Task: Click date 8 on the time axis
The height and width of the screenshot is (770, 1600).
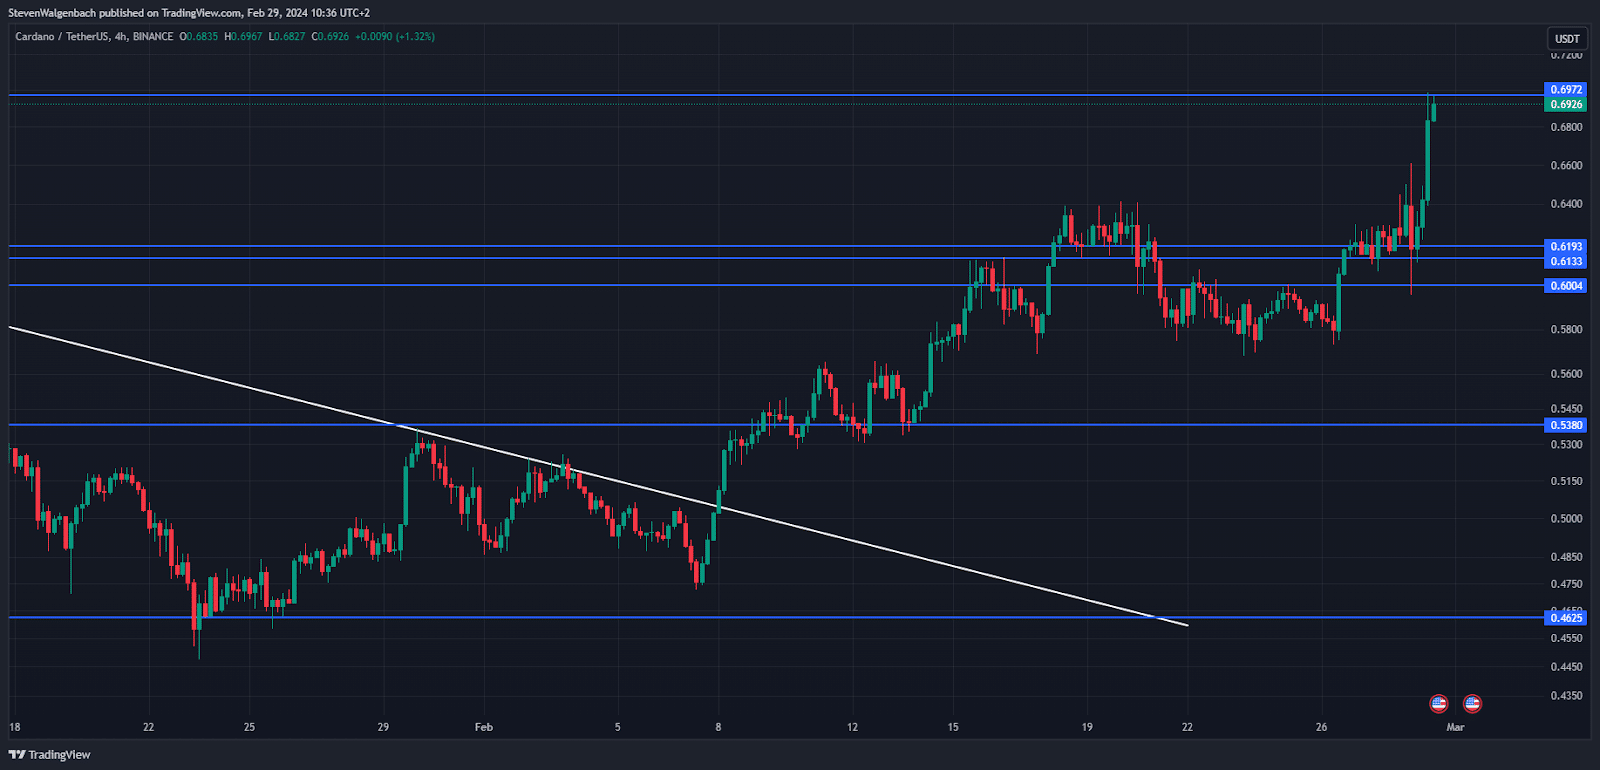Action: (x=718, y=727)
